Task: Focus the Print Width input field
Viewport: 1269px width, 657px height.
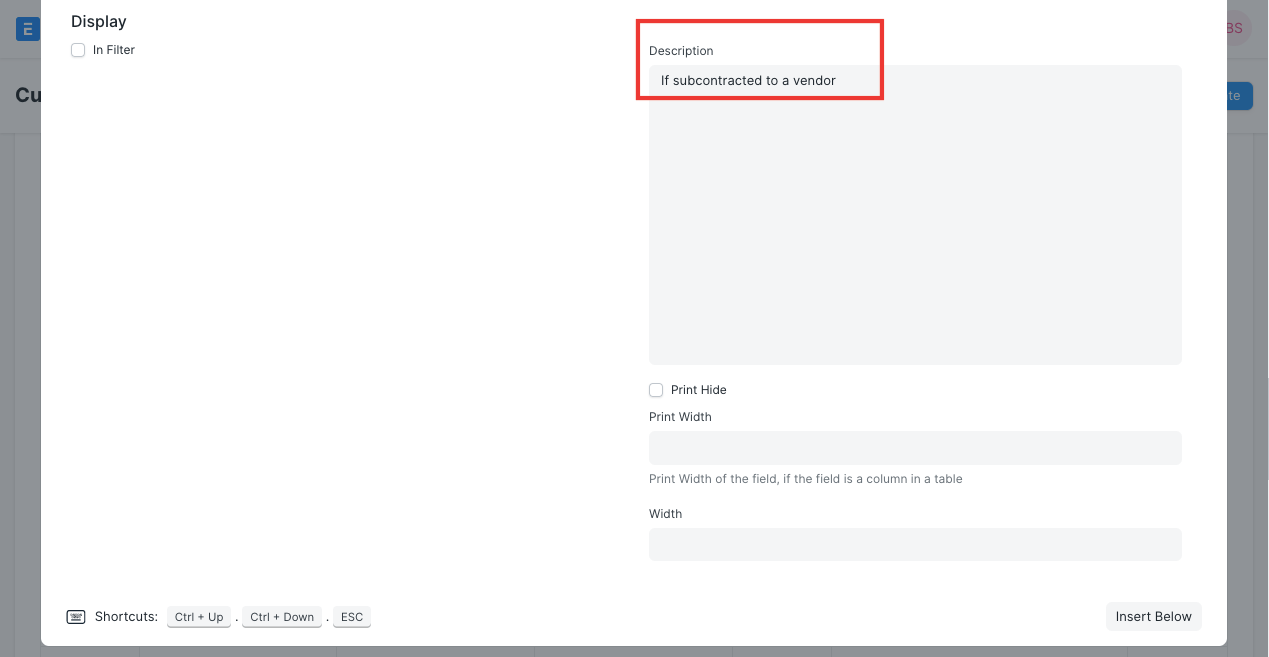Action: 915,448
